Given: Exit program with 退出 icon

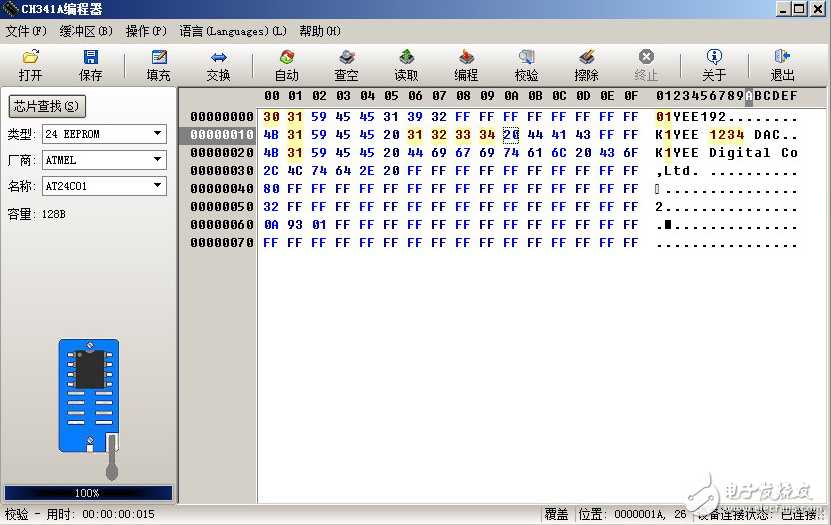Looking at the screenshot, I should (x=782, y=65).
